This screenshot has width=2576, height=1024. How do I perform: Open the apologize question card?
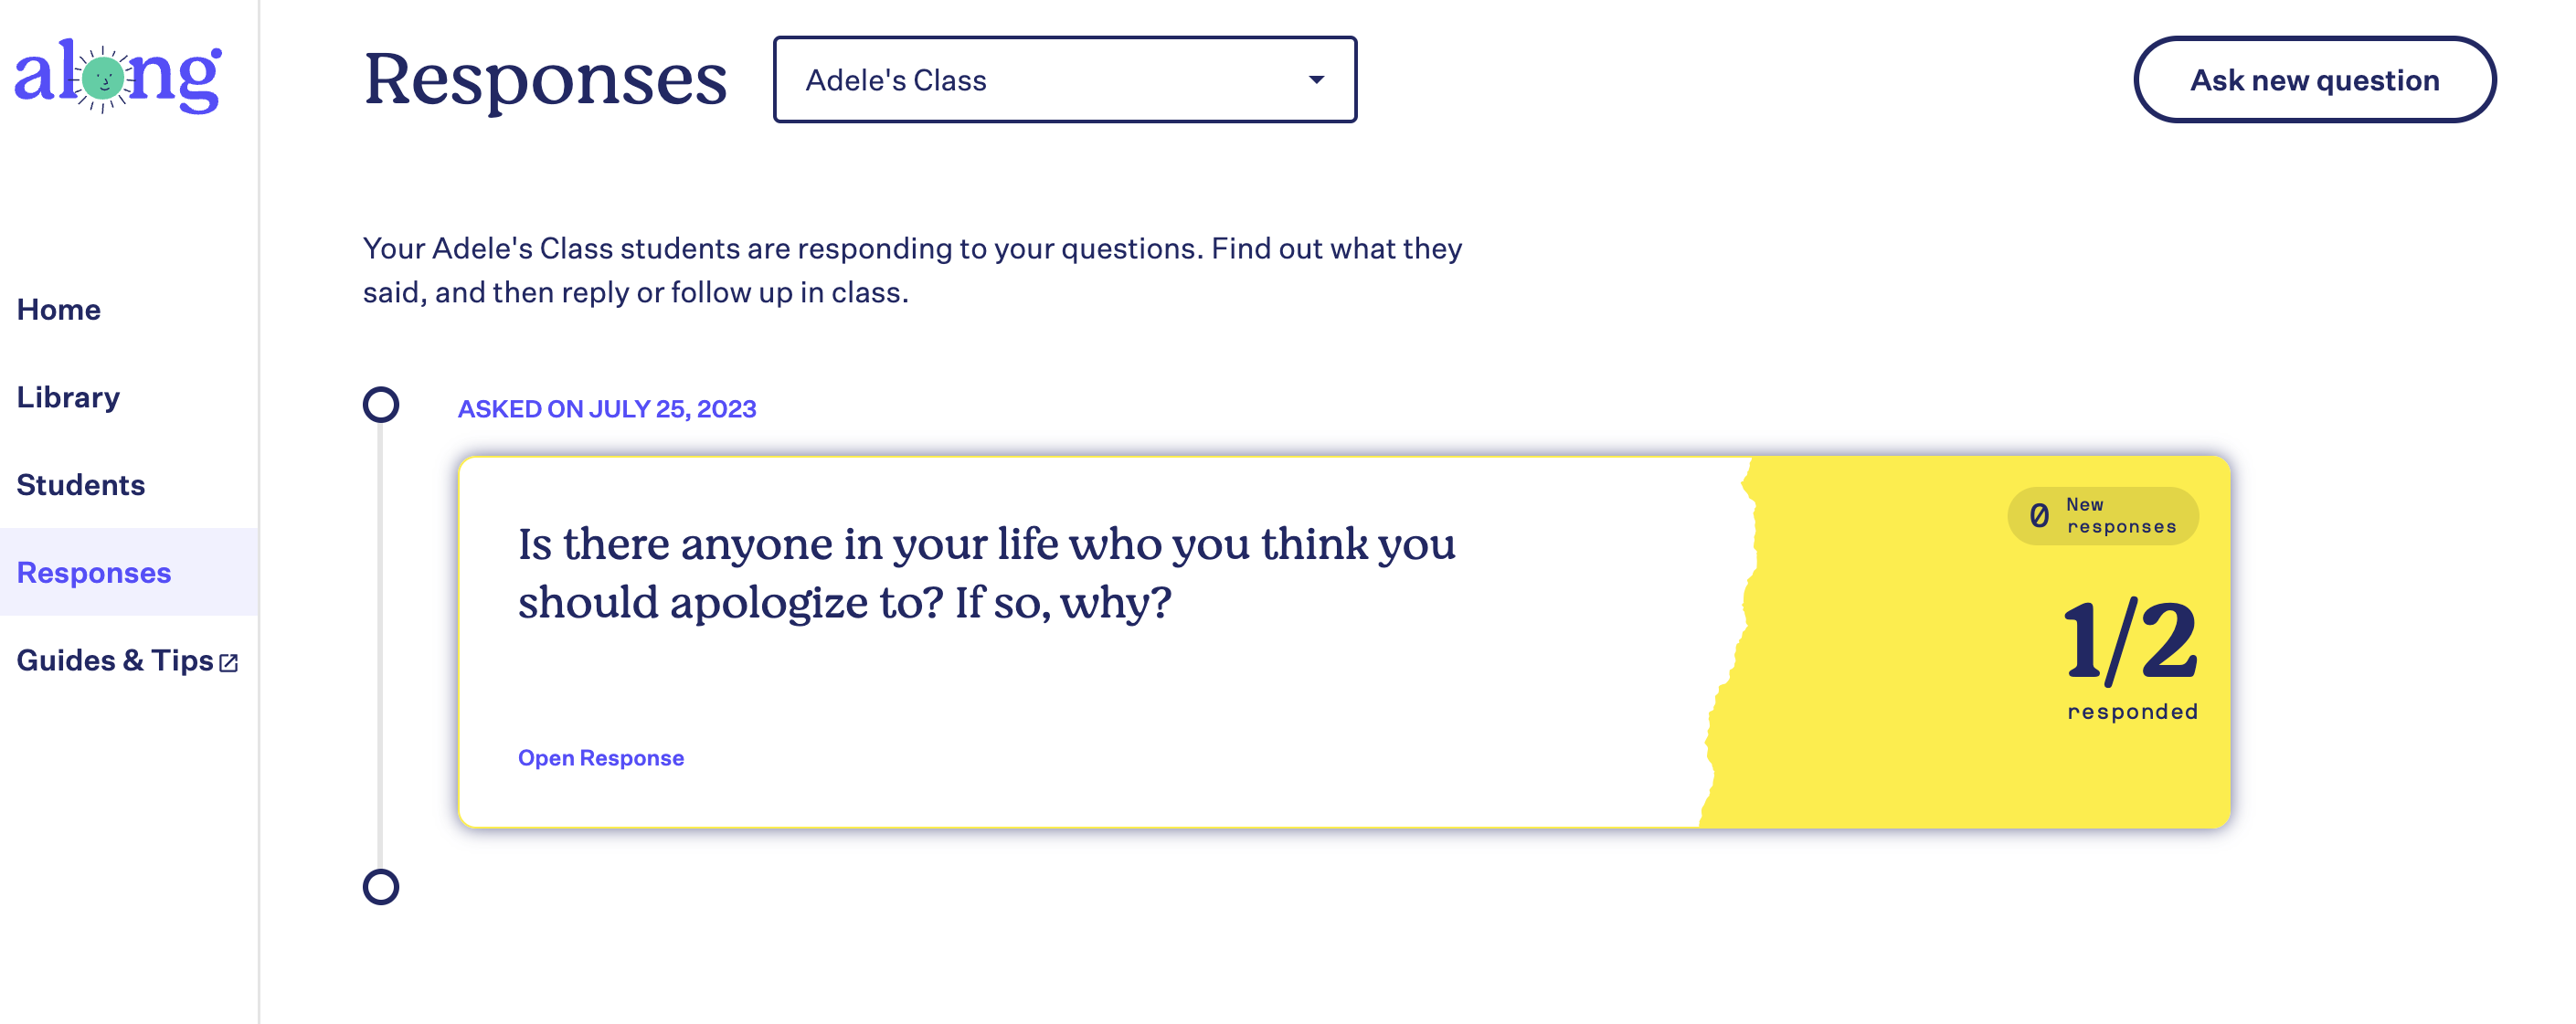point(1344,641)
